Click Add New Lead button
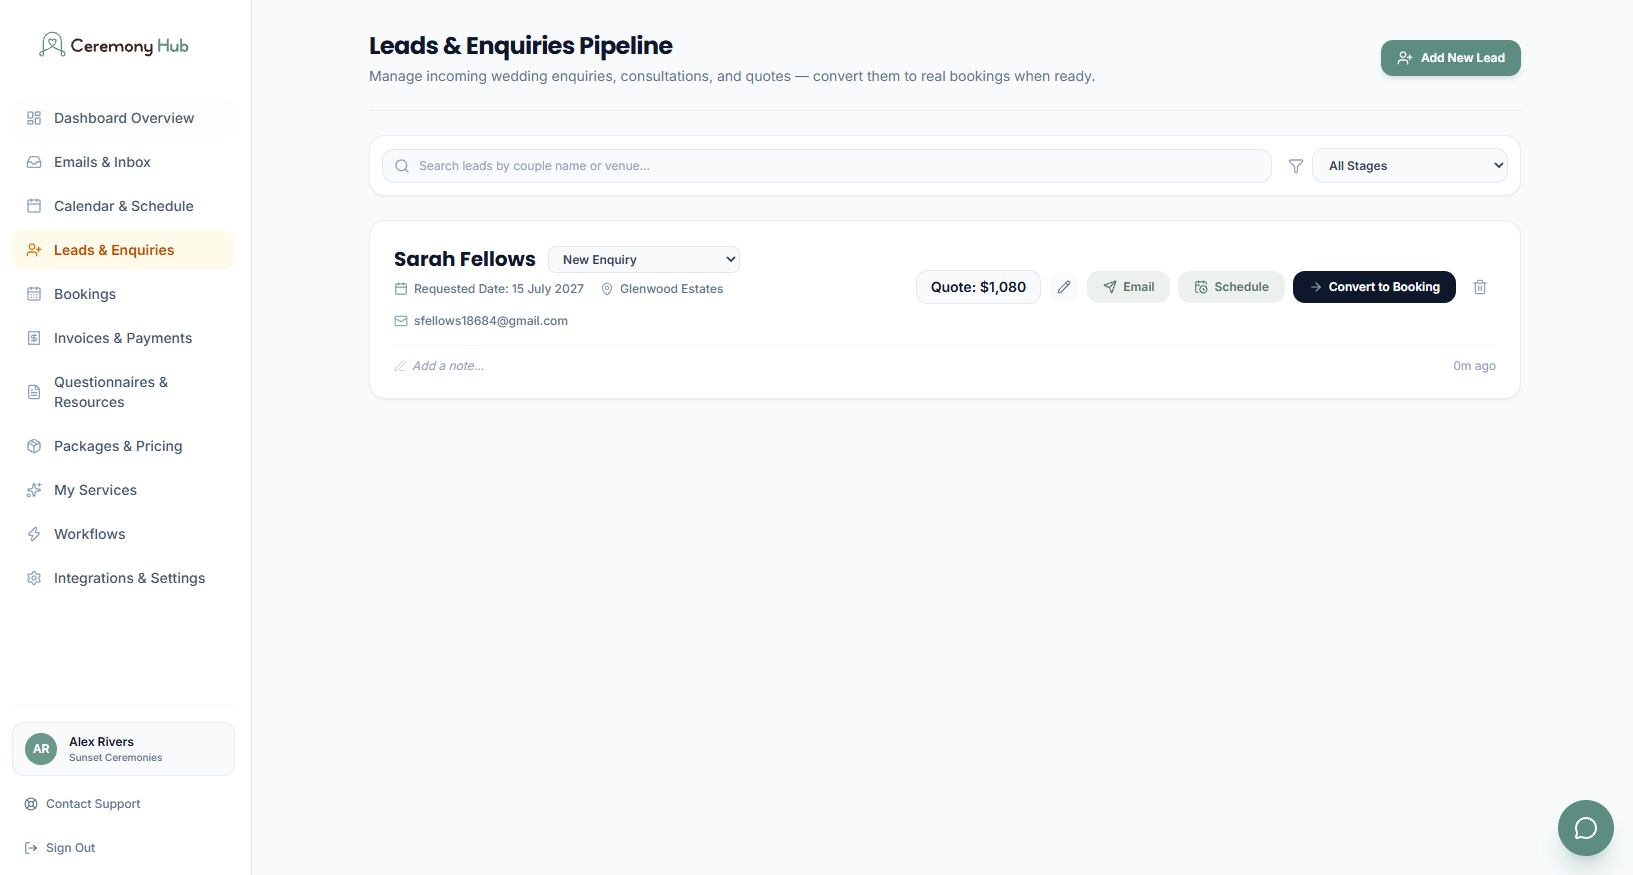This screenshot has width=1633, height=875. point(1451,58)
